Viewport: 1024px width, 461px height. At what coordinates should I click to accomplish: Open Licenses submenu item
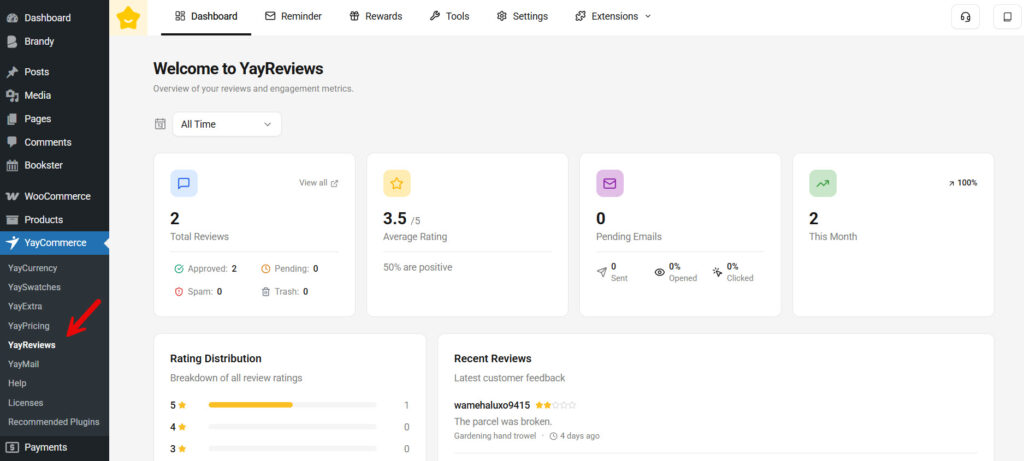point(25,403)
